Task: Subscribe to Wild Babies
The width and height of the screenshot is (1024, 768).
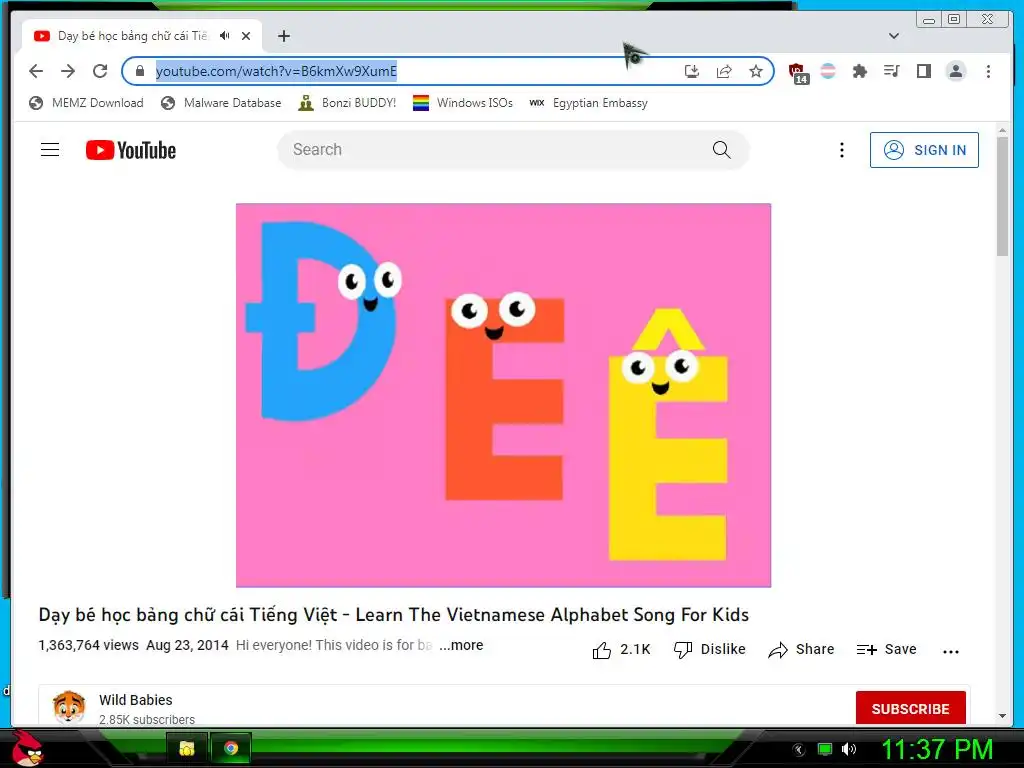Action: (910, 709)
